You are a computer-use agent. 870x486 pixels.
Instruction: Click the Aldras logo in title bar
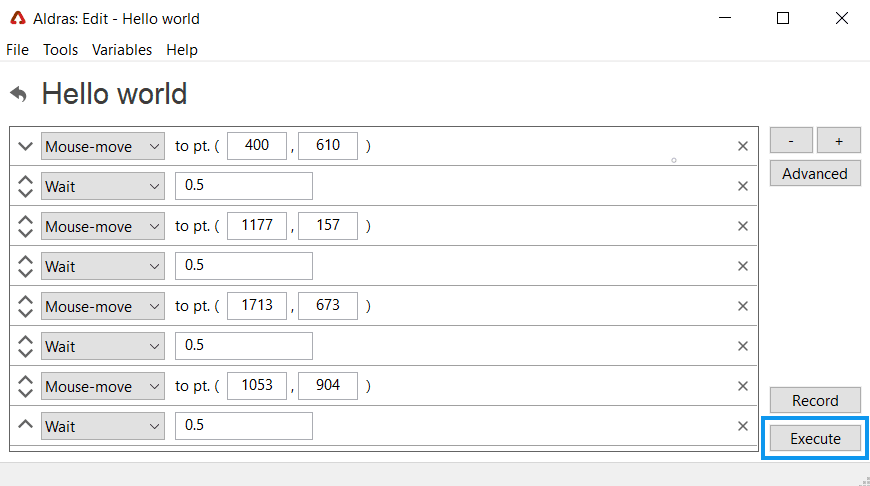(x=18, y=18)
